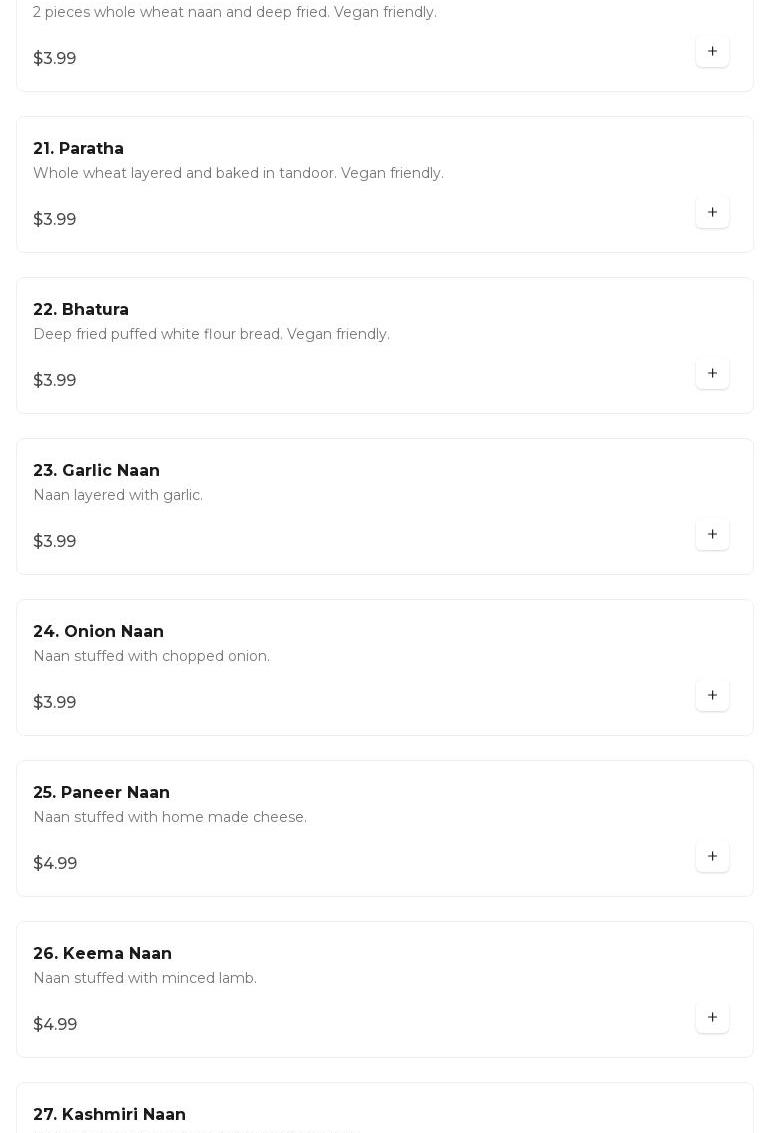Open the 26. Keema Naan title

point(103,954)
